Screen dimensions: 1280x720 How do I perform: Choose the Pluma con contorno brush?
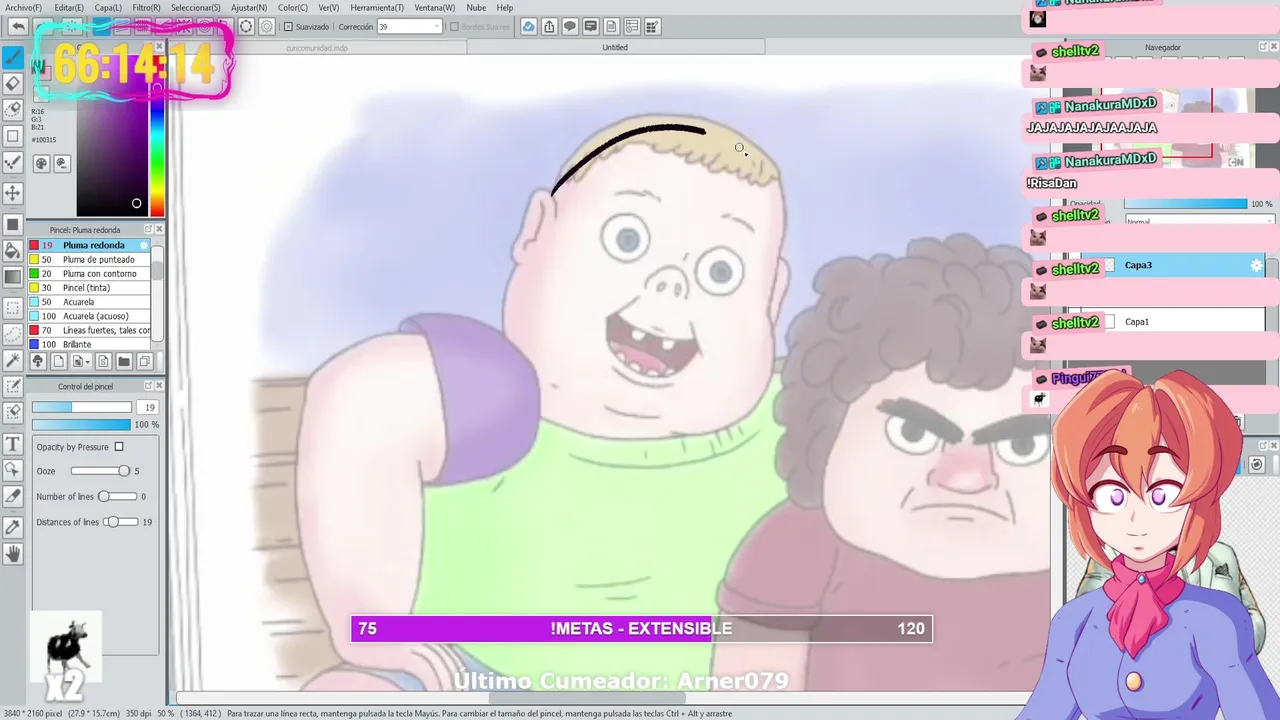[x=88, y=274]
